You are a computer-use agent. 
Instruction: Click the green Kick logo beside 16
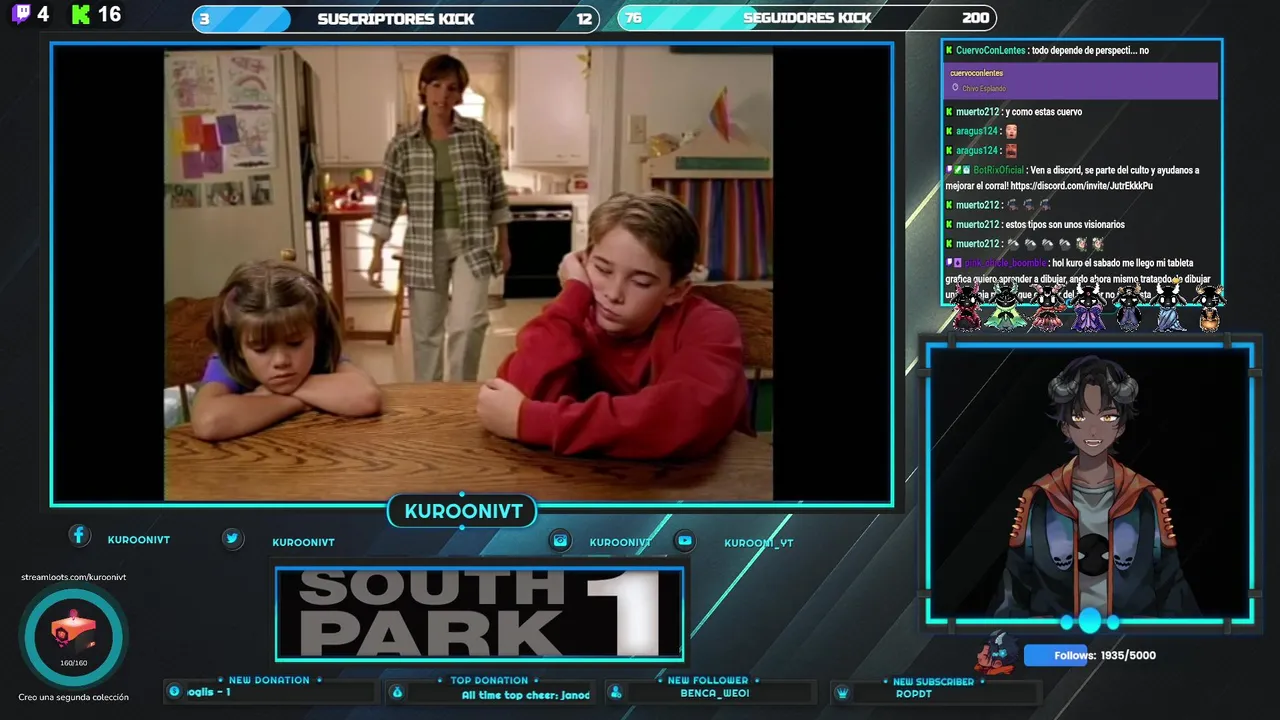[x=81, y=14]
